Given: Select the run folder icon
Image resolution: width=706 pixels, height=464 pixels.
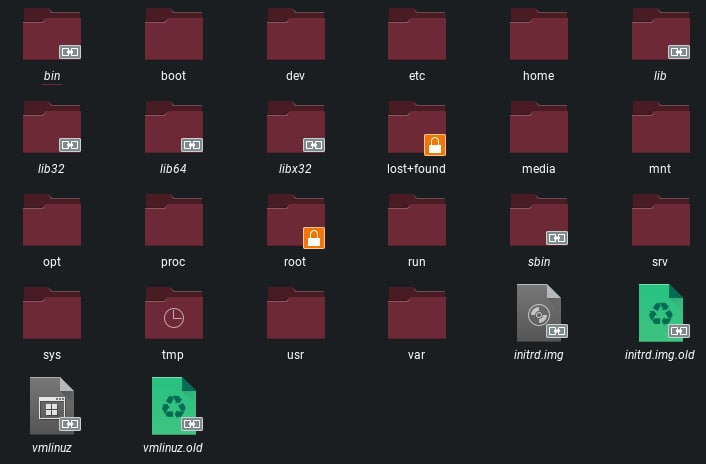Looking at the screenshot, I should tap(417, 220).
